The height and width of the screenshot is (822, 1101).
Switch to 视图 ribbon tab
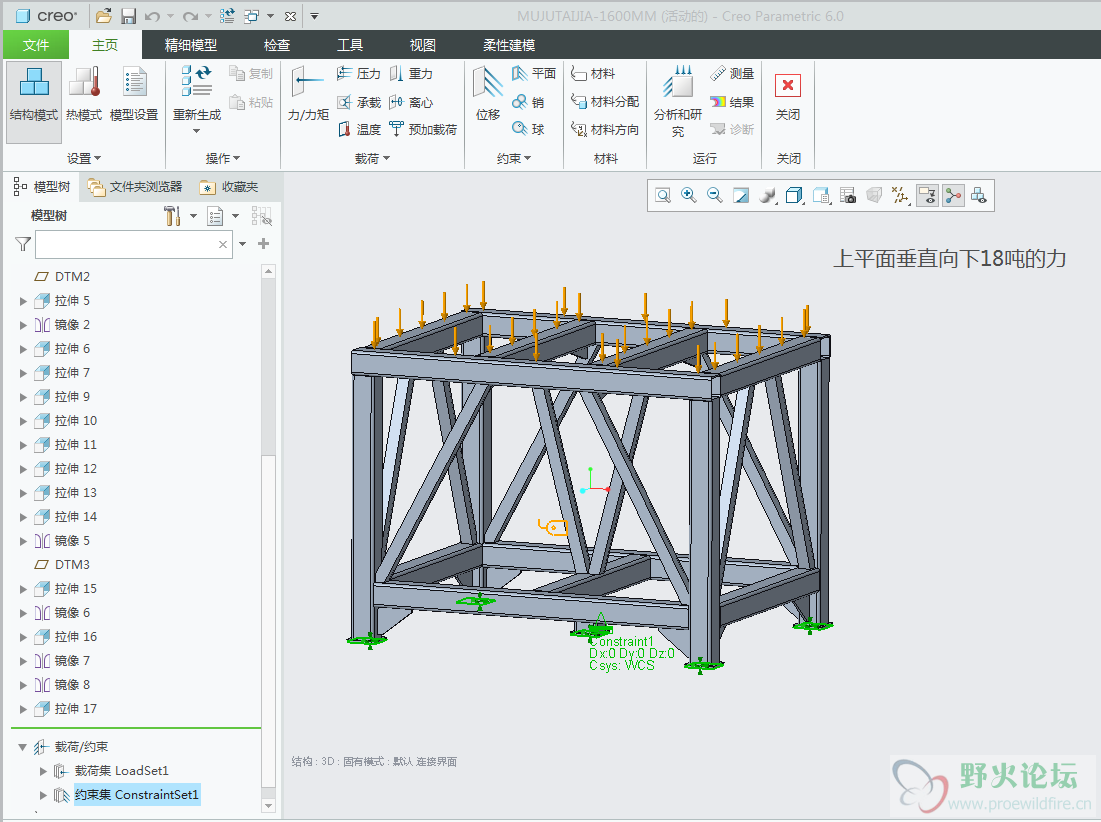point(423,45)
